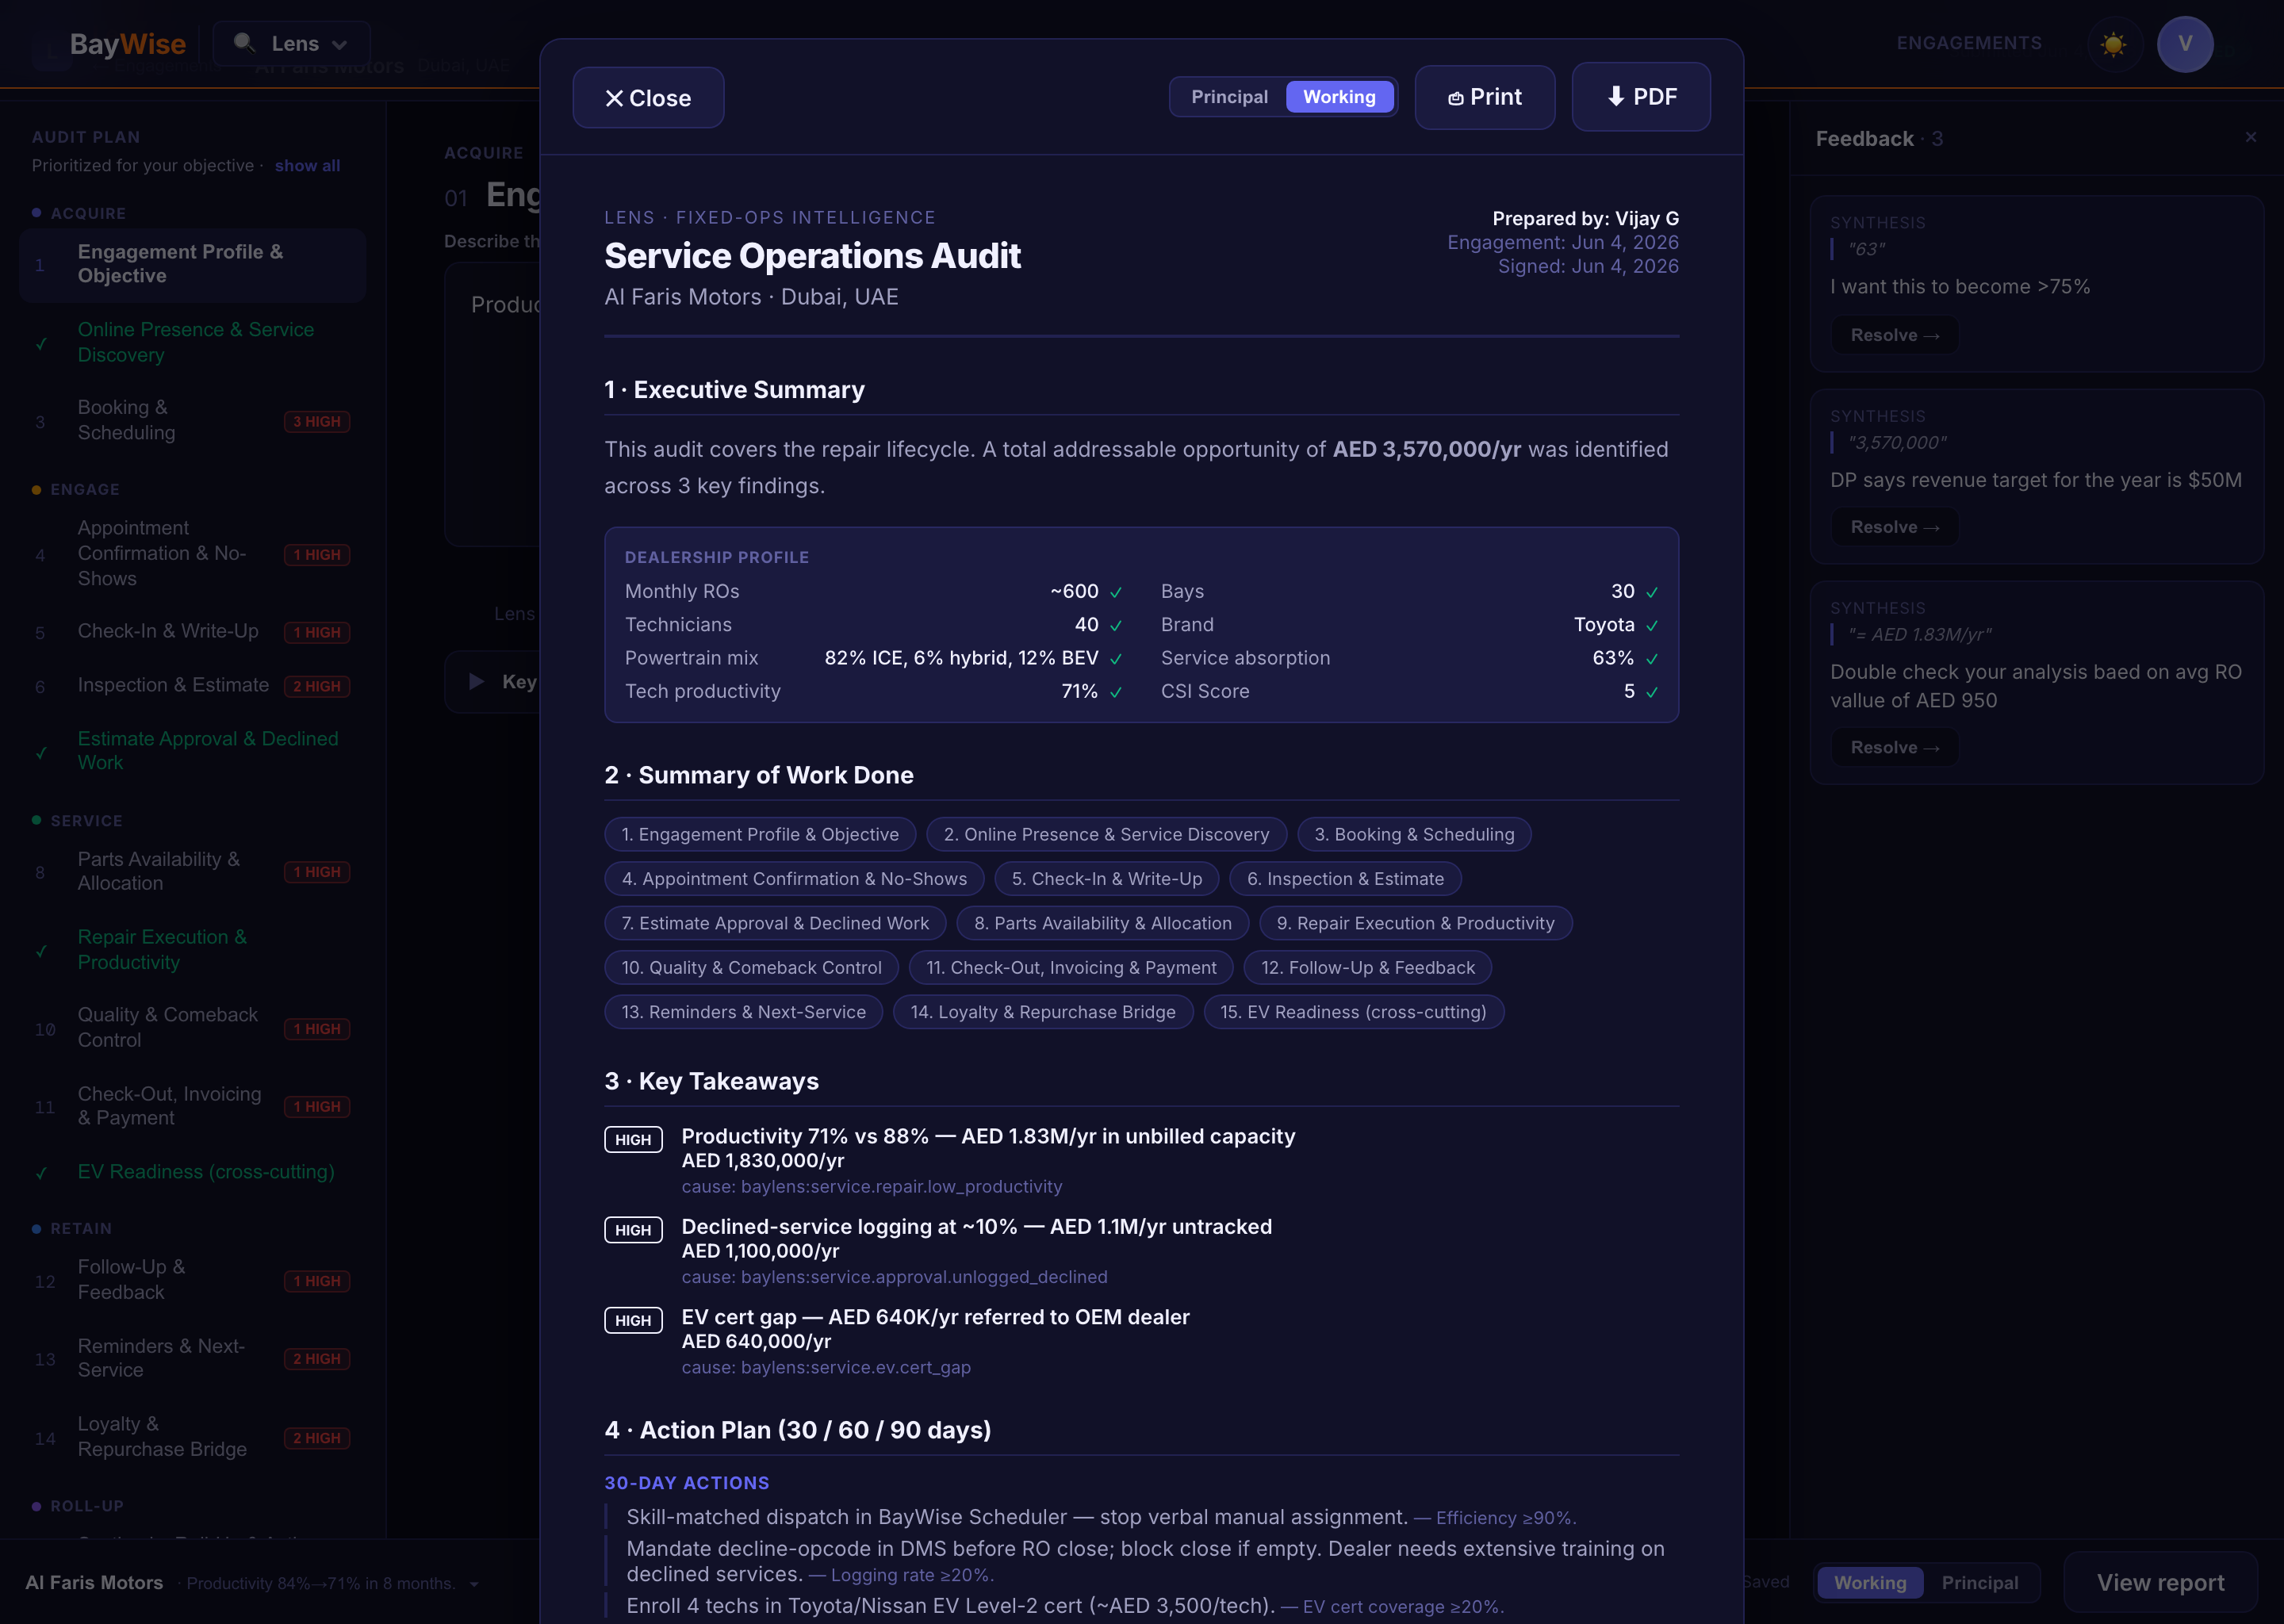Click the show all link
The width and height of the screenshot is (2284, 1624).
point(307,166)
